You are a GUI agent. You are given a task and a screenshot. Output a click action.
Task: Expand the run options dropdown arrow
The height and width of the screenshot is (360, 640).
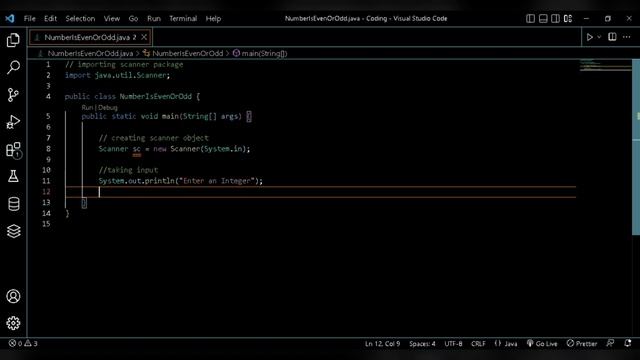click(599, 37)
